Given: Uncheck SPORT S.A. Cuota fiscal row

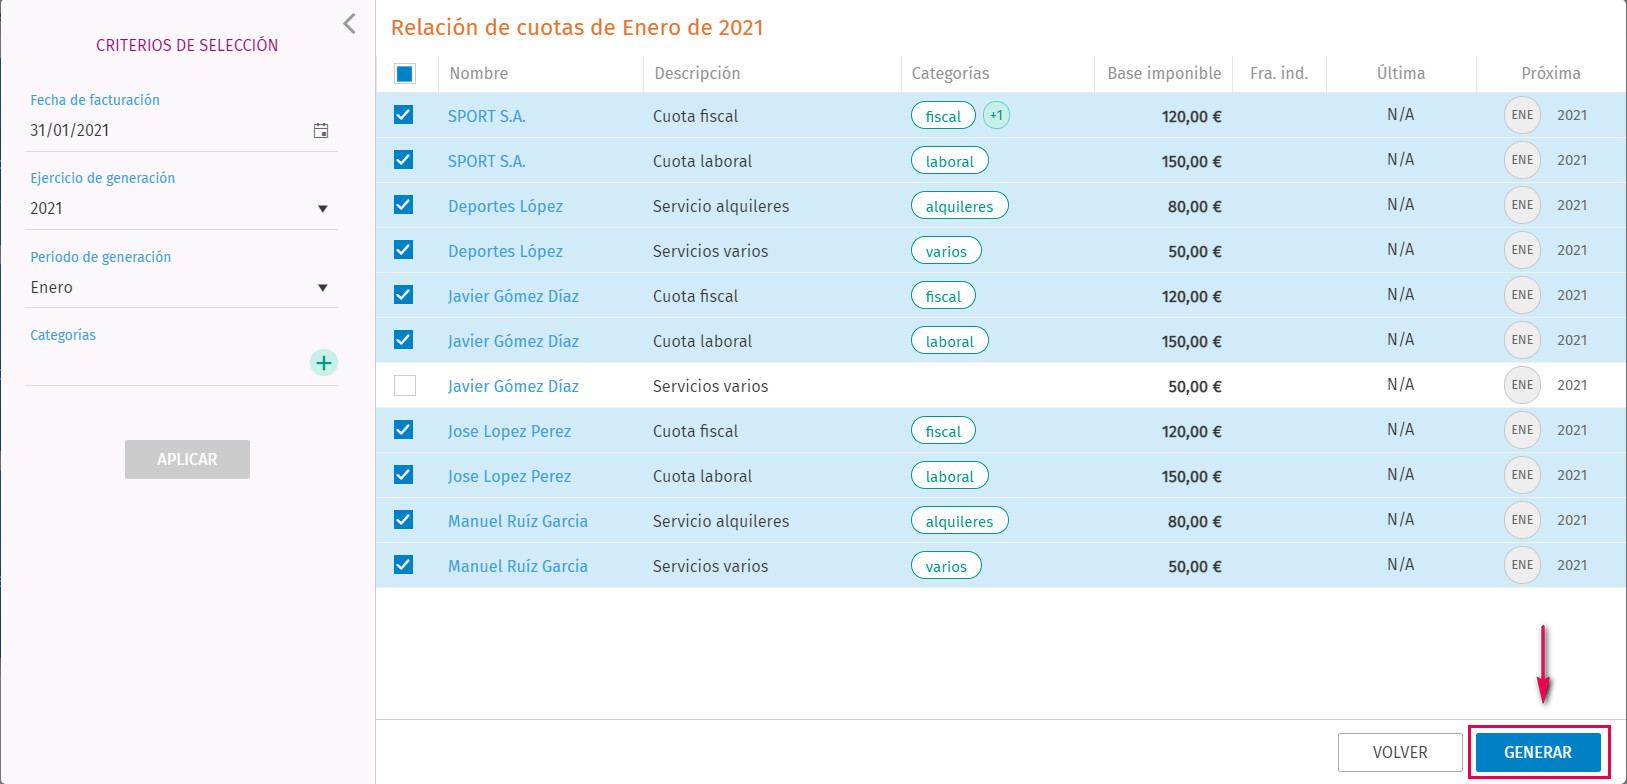Looking at the screenshot, I should 404,115.
